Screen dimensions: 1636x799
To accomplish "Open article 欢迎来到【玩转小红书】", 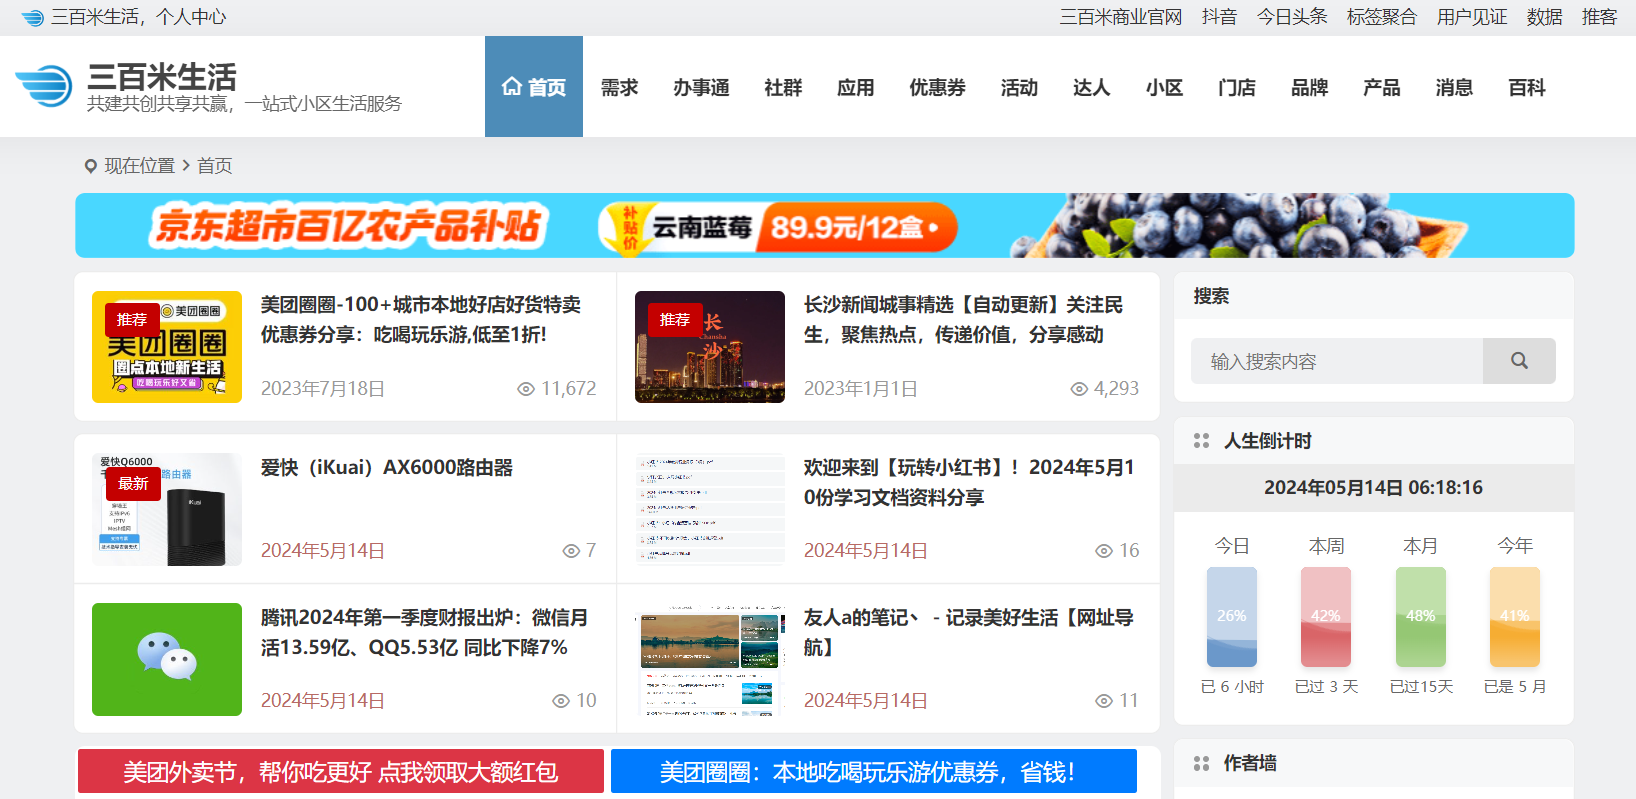I will (x=970, y=483).
